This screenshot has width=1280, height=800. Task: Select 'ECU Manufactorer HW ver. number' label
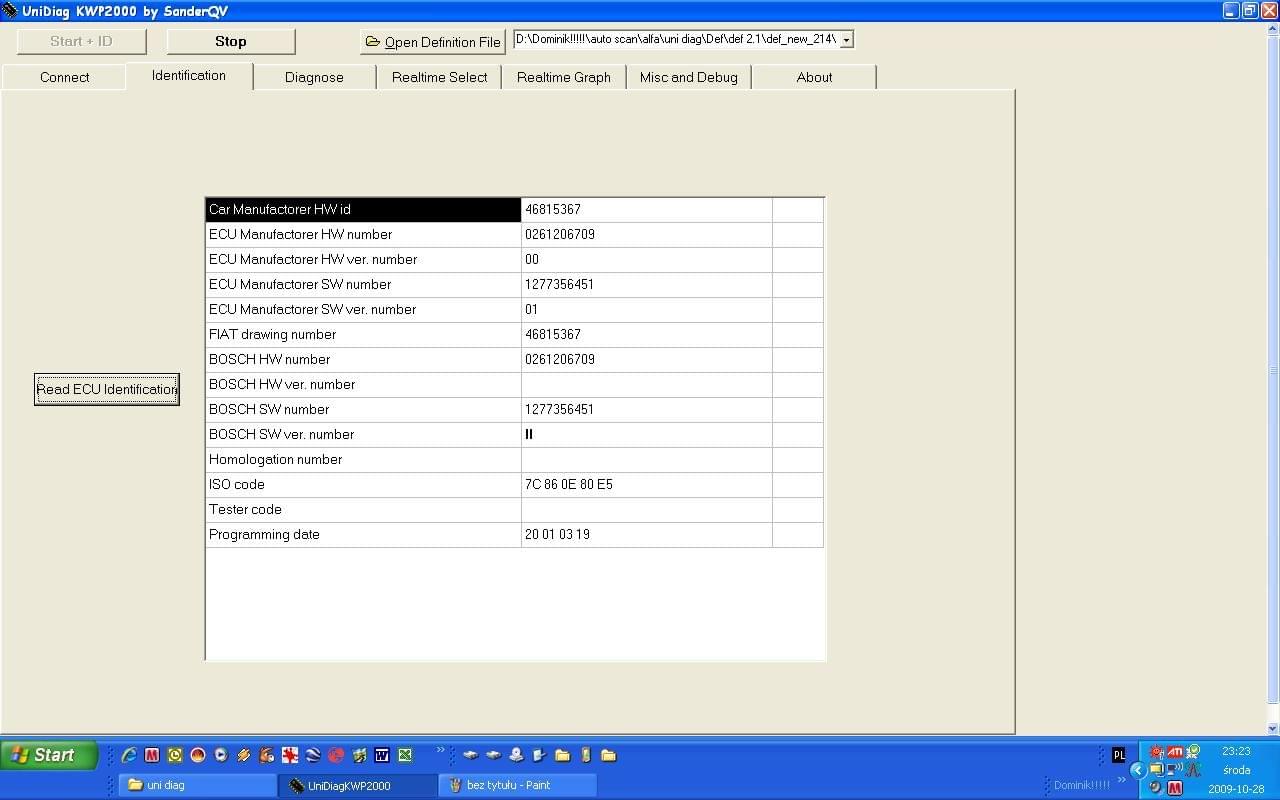point(363,260)
